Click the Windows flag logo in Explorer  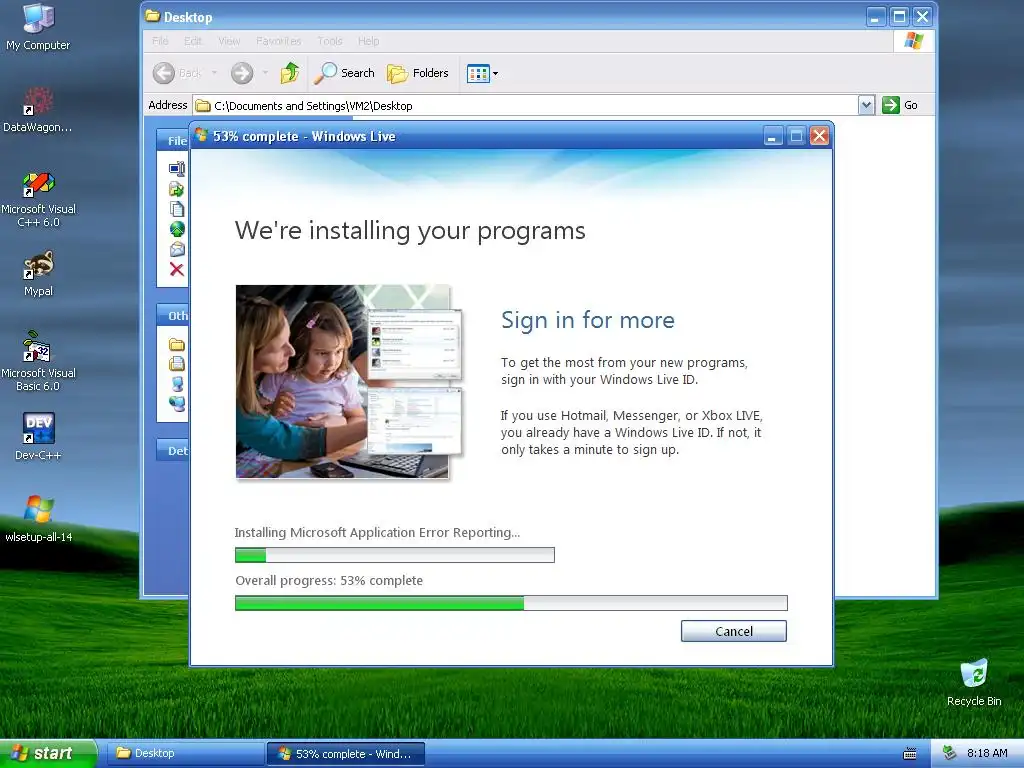coord(914,40)
